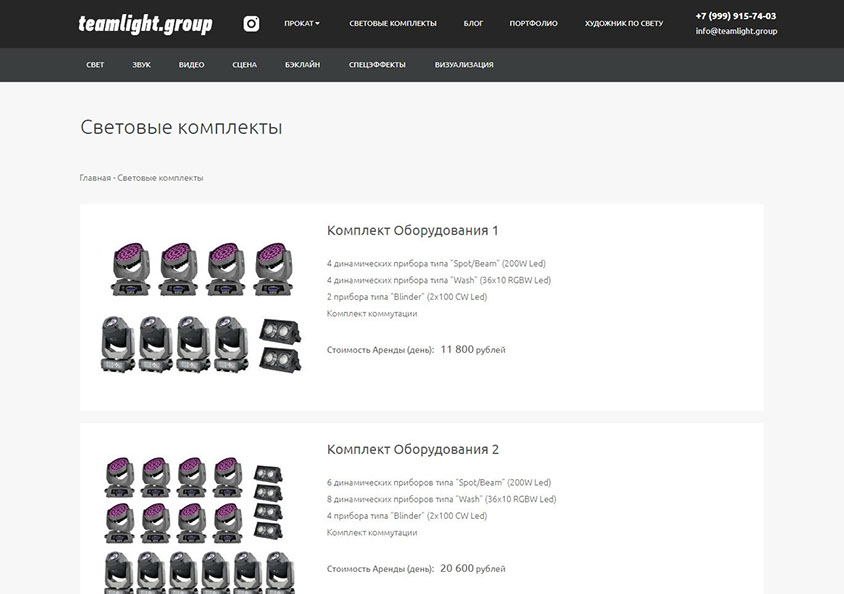Open the ЗВУК category tab

click(142, 65)
